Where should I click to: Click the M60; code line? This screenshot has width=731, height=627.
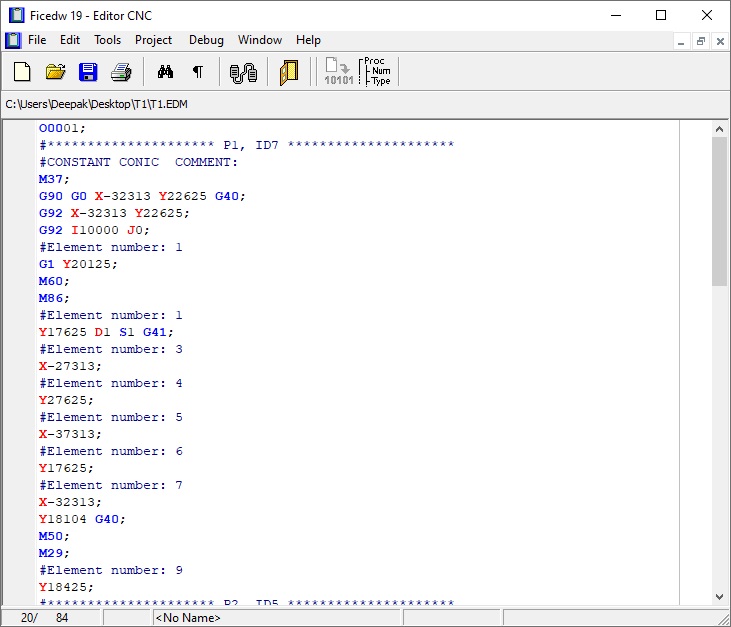tap(54, 281)
